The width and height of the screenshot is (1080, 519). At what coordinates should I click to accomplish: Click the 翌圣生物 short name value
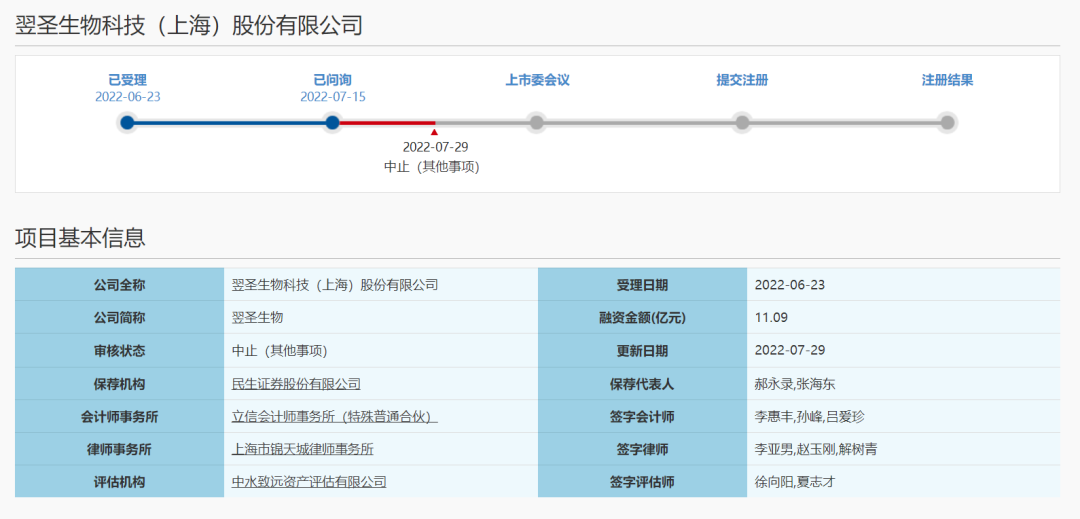pyautogui.click(x=258, y=318)
